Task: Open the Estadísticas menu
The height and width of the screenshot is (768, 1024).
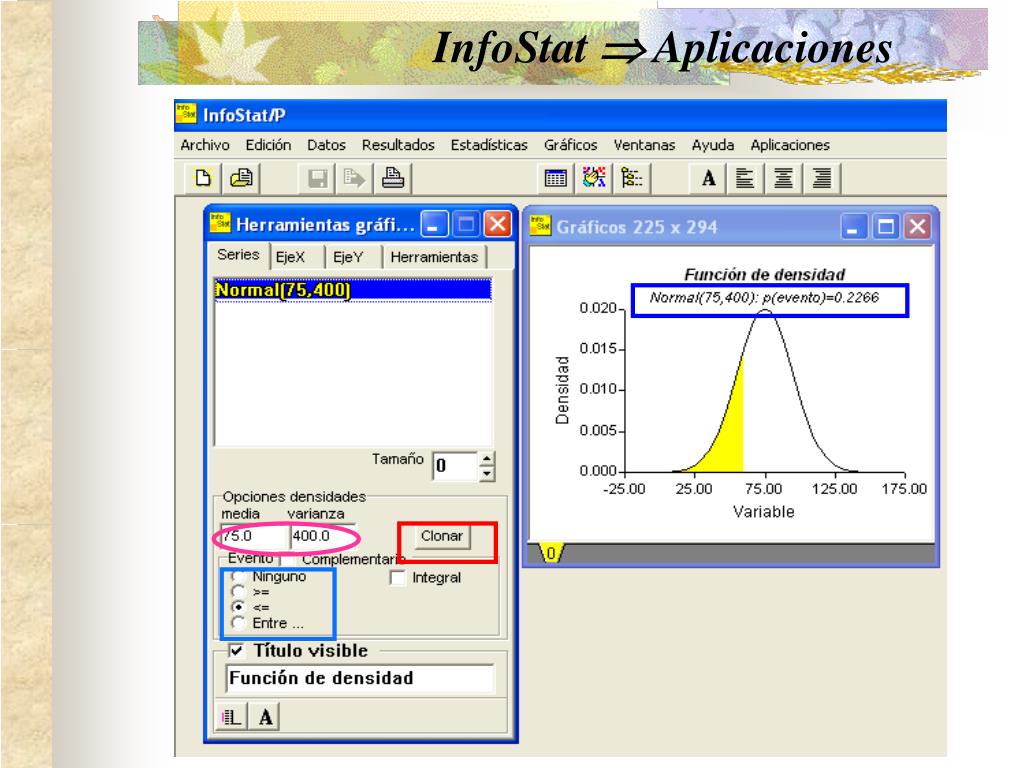Action: [489, 145]
